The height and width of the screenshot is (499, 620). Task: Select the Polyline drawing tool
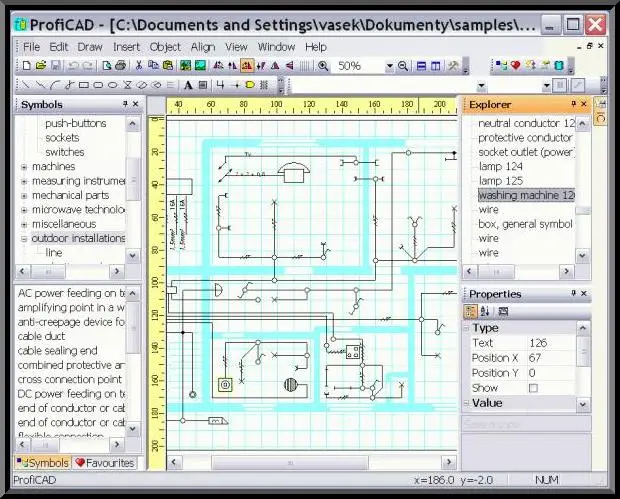(40, 85)
